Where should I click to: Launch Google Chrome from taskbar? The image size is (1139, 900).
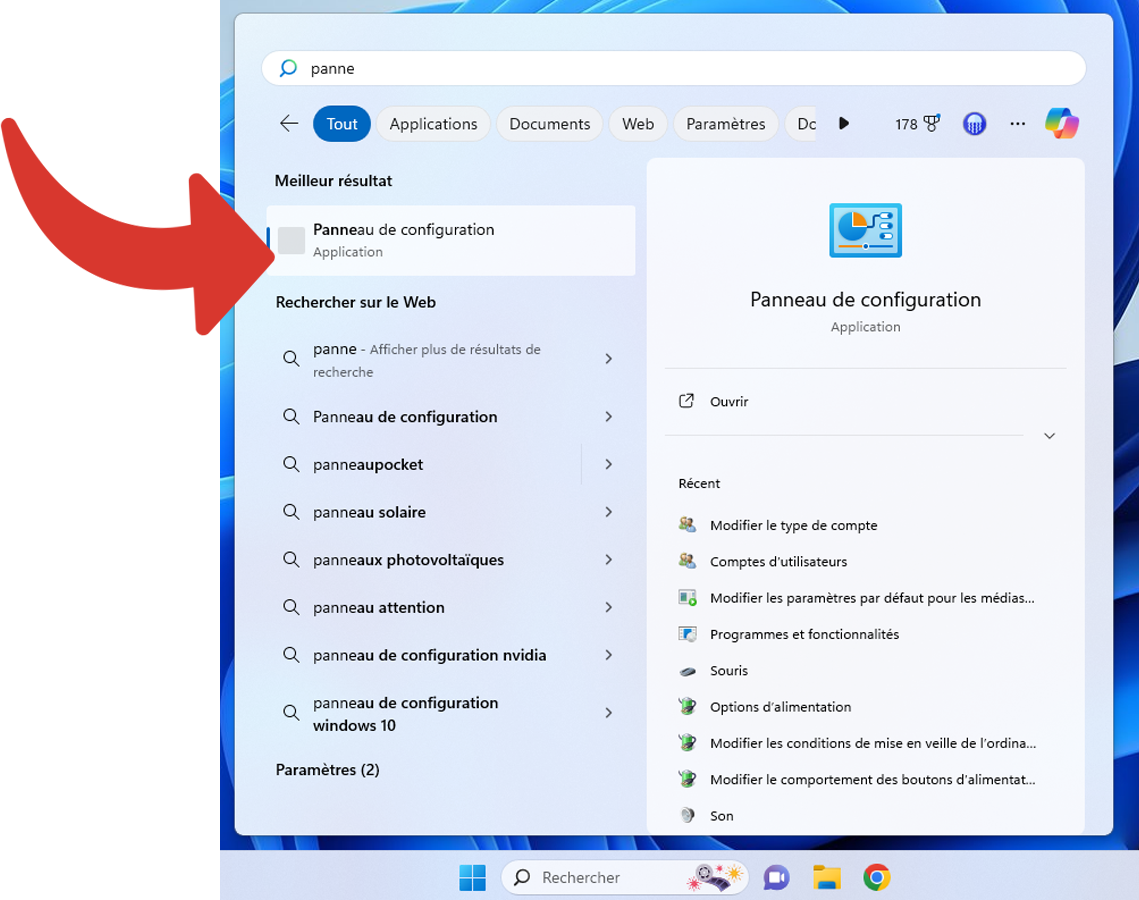tap(877, 877)
